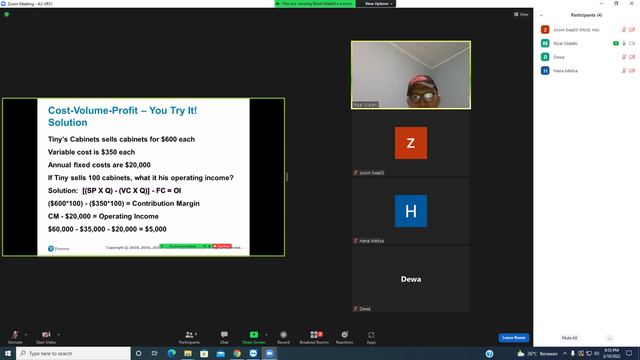
Task: Open audio options arrow beside Unmute
Action: pos(26,335)
